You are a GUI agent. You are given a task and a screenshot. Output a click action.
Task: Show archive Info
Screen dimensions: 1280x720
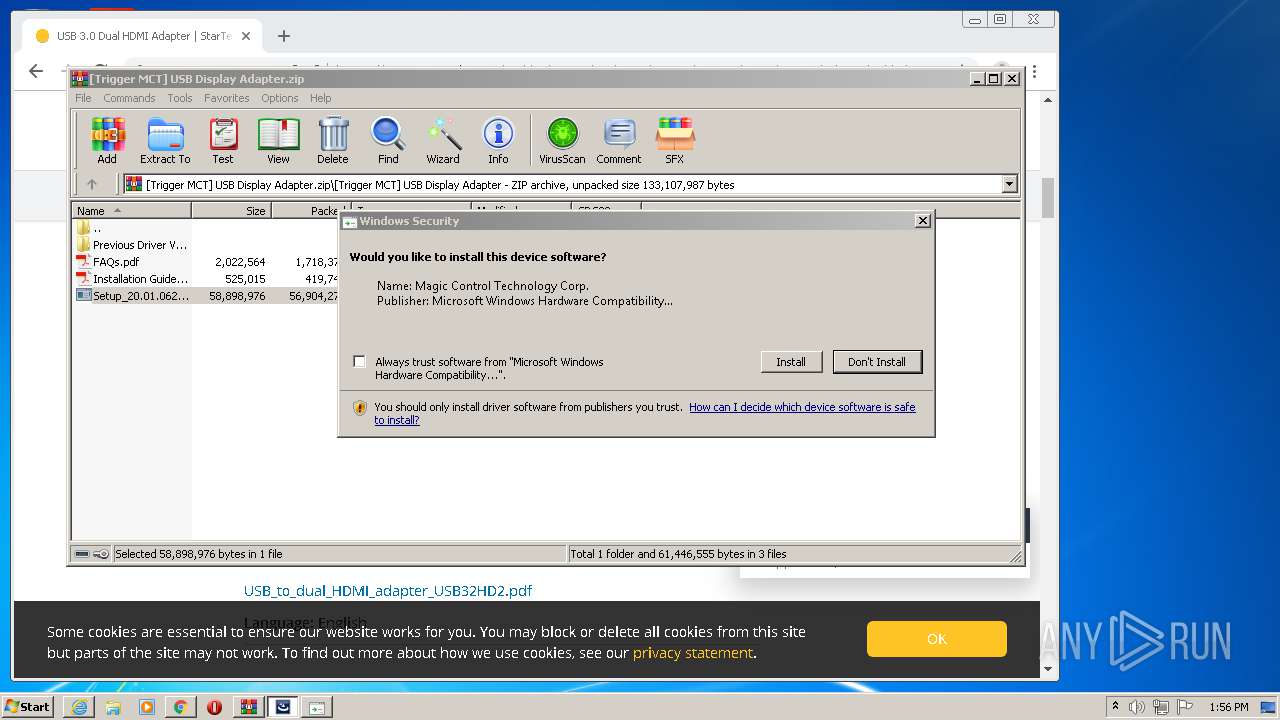coord(498,140)
